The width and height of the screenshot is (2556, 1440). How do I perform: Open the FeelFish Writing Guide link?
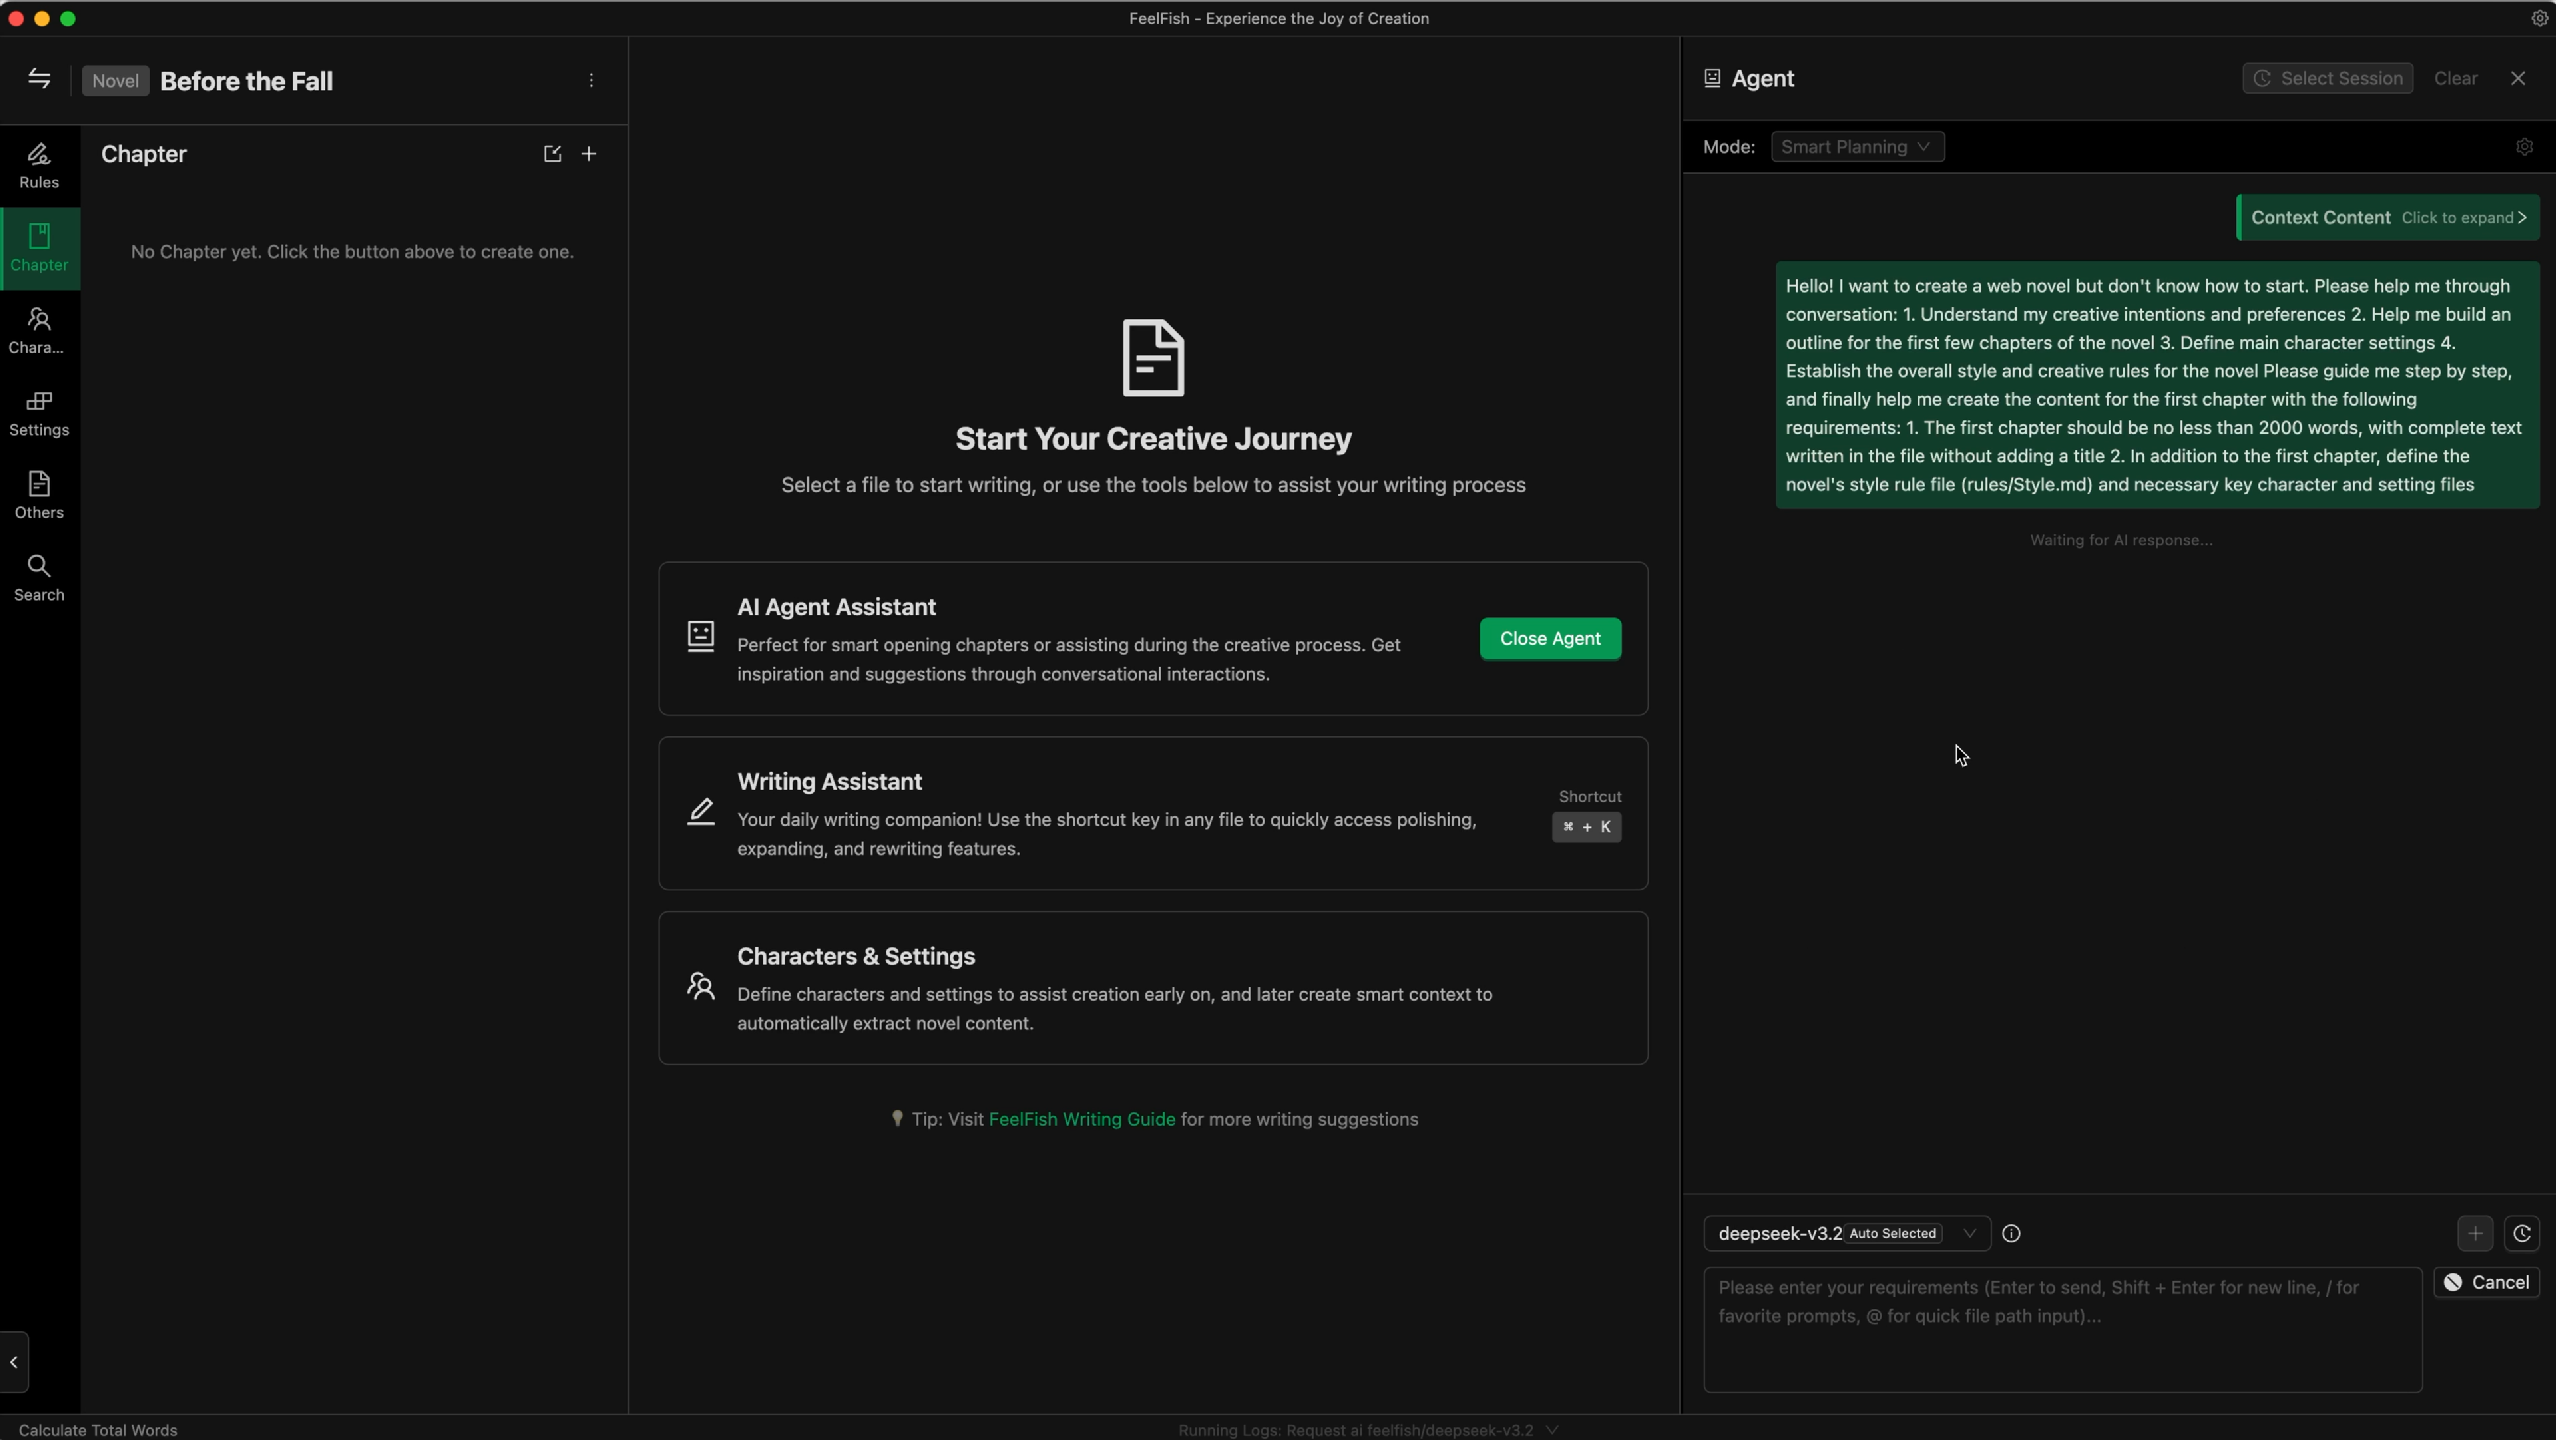pos(1082,1119)
